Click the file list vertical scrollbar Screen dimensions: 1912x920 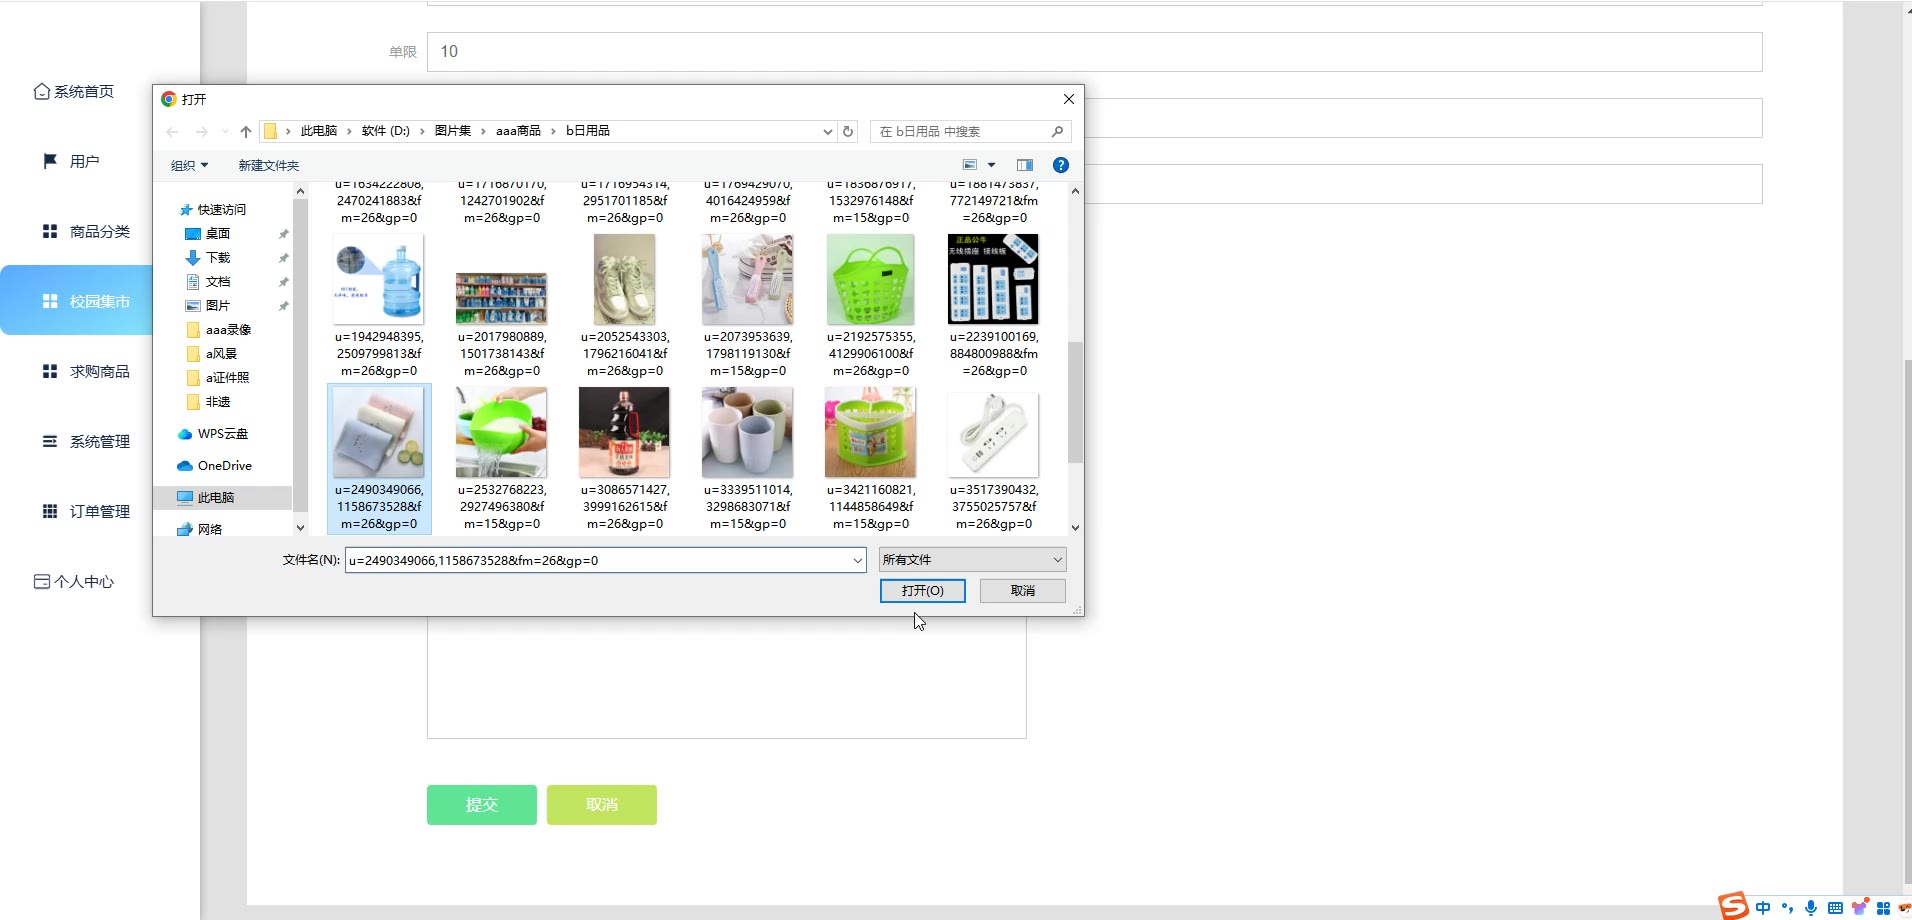1075,402
